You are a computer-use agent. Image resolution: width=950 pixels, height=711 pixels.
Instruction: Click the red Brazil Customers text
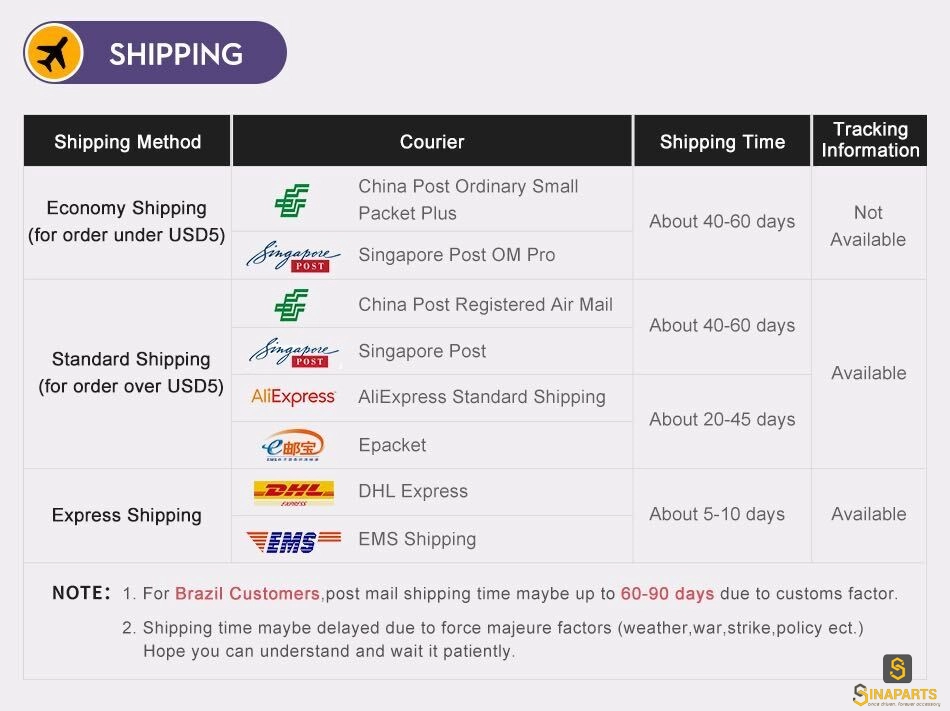[x=247, y=594]
